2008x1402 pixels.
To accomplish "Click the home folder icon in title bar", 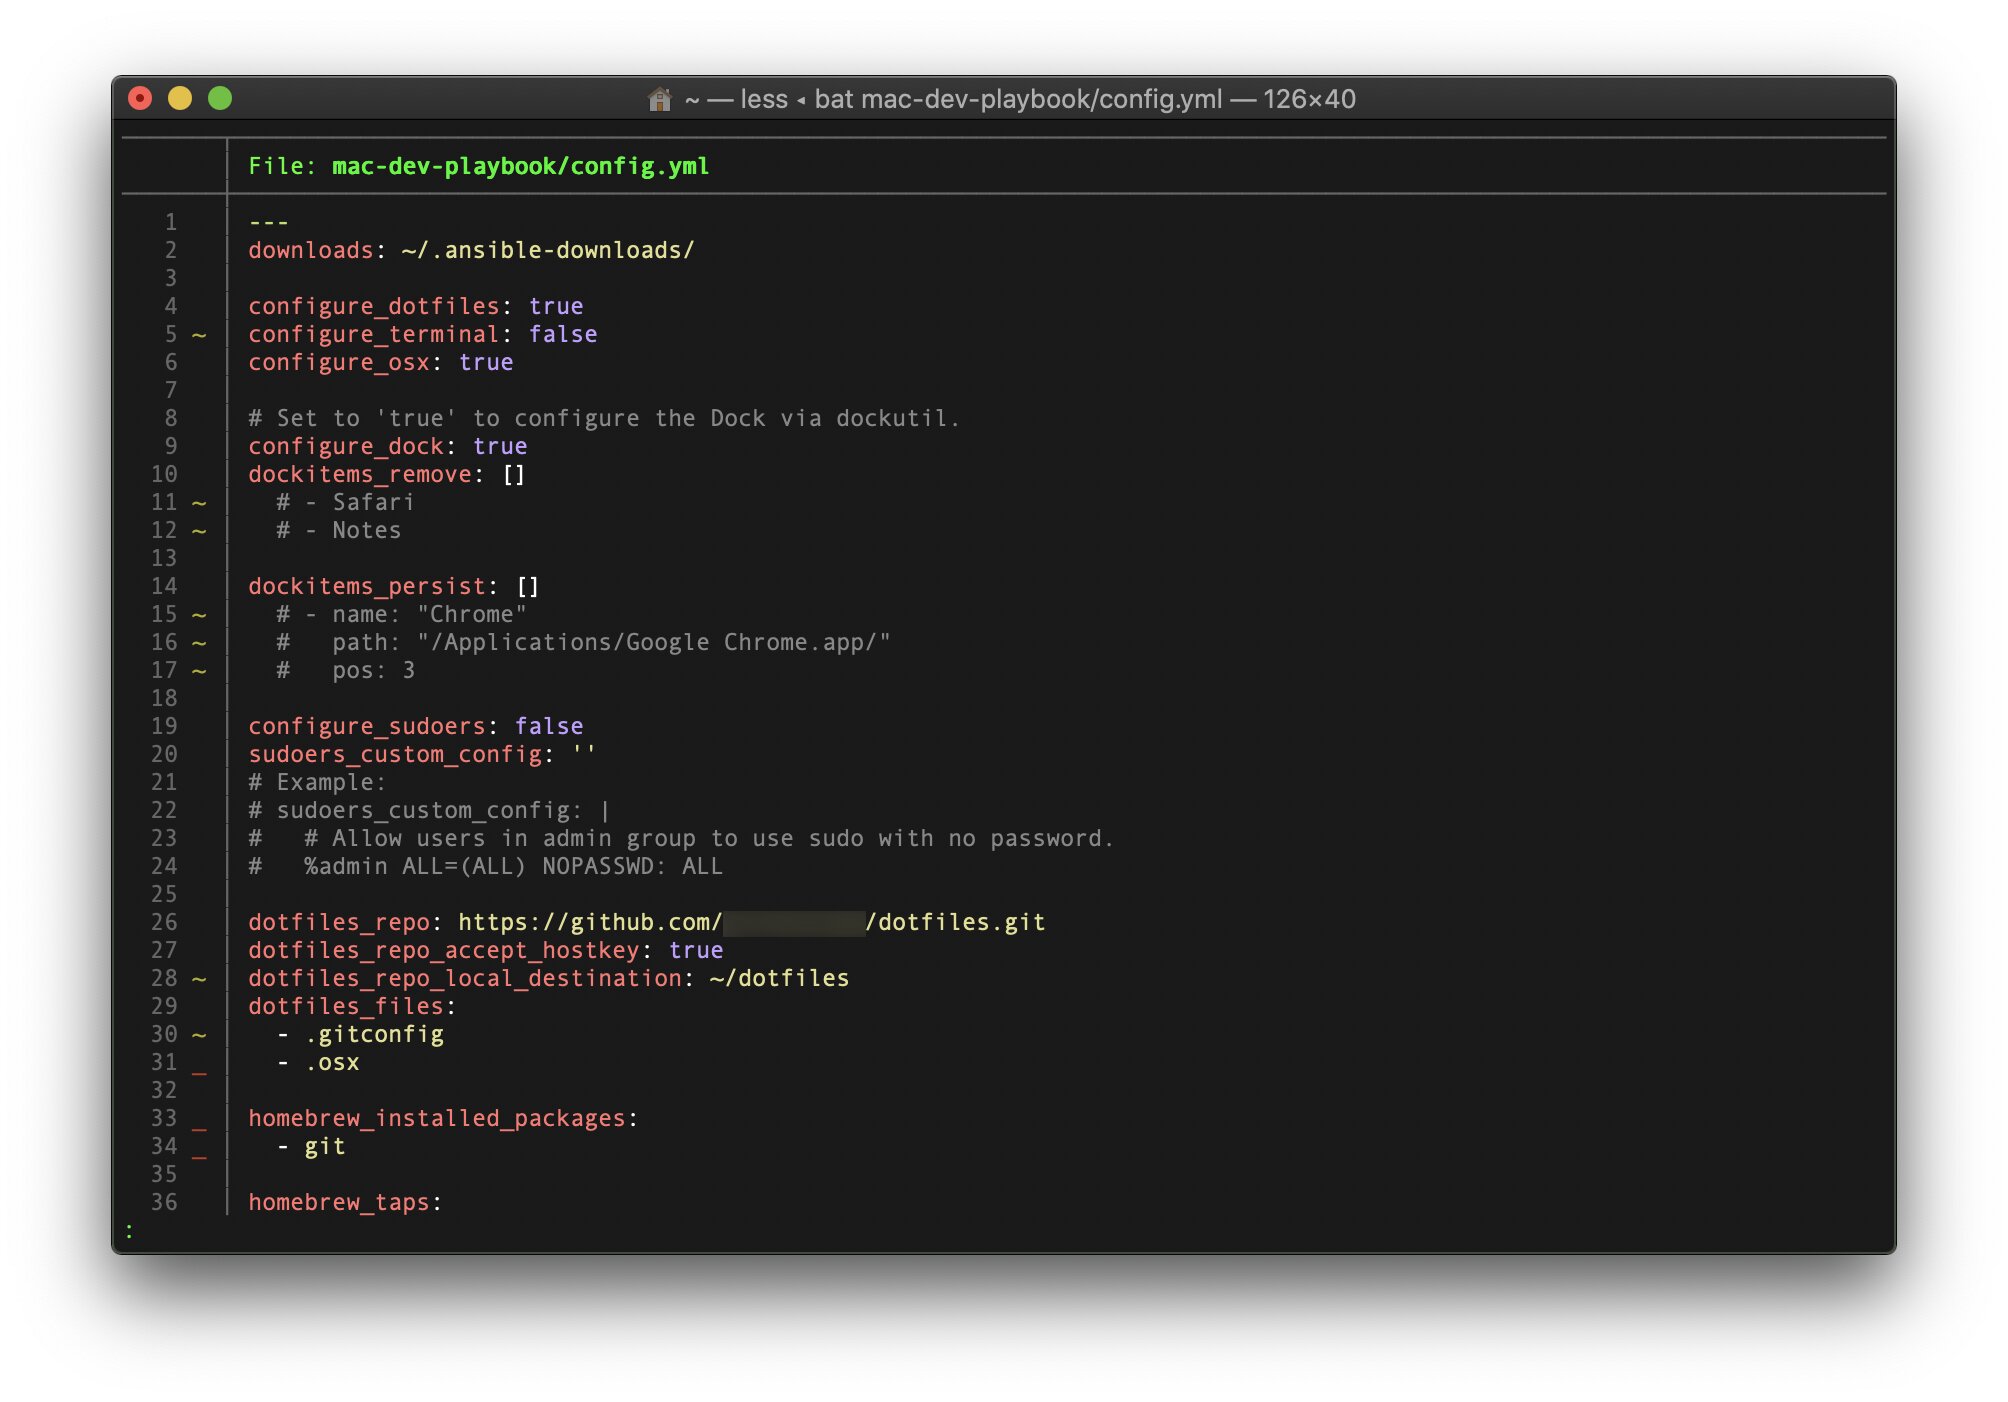I will [x=659, y=99].
